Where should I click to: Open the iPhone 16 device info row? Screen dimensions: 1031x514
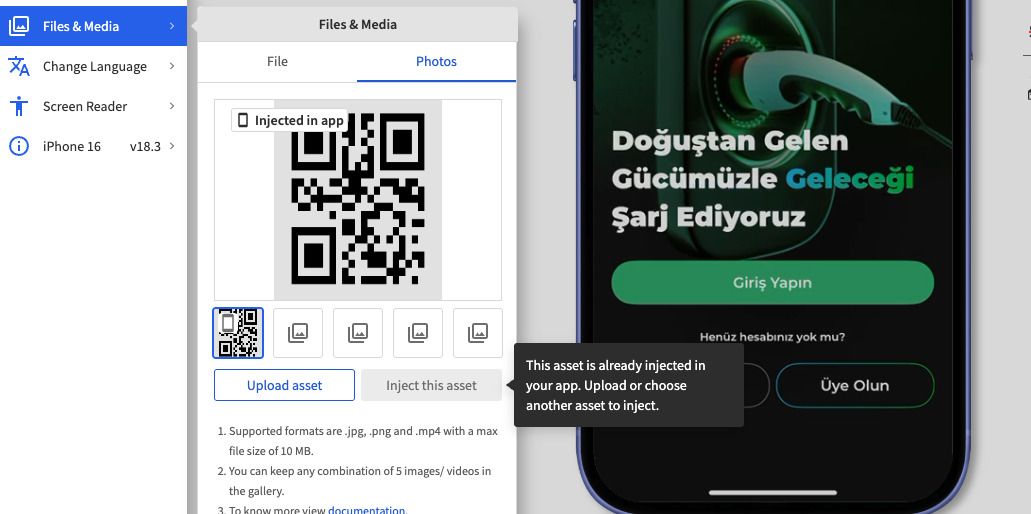[x=93, y=147]
